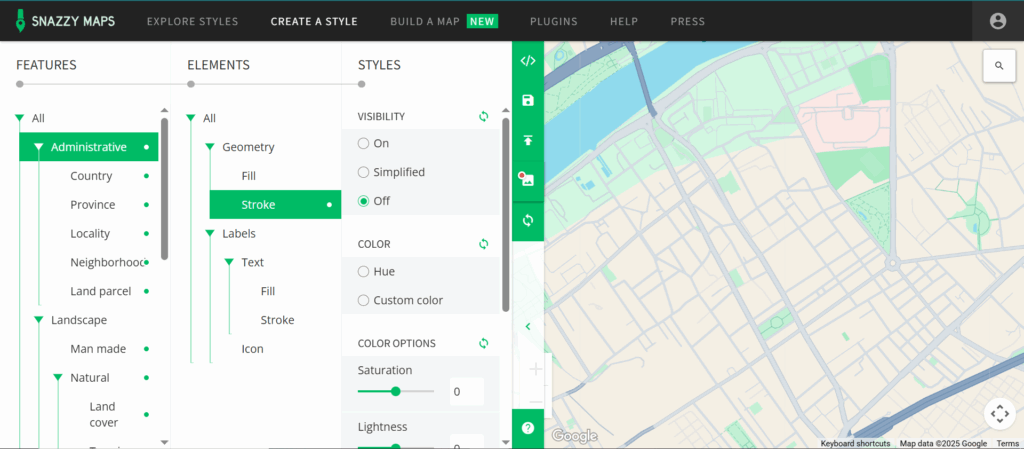Viewport: 1024px width, 449px height.
Task: Select Geometry Fill element
Action: [249, 176]
